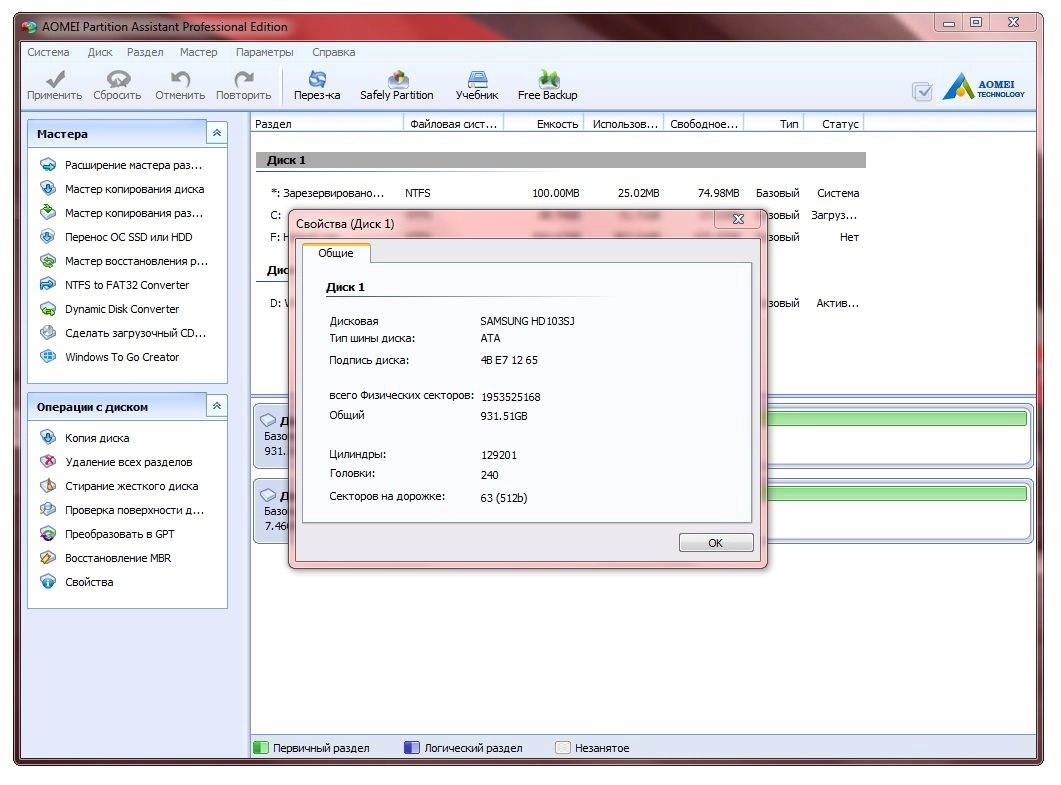Open the Параметры menu
The image size is (1061, 785).
tap(265, 52)
